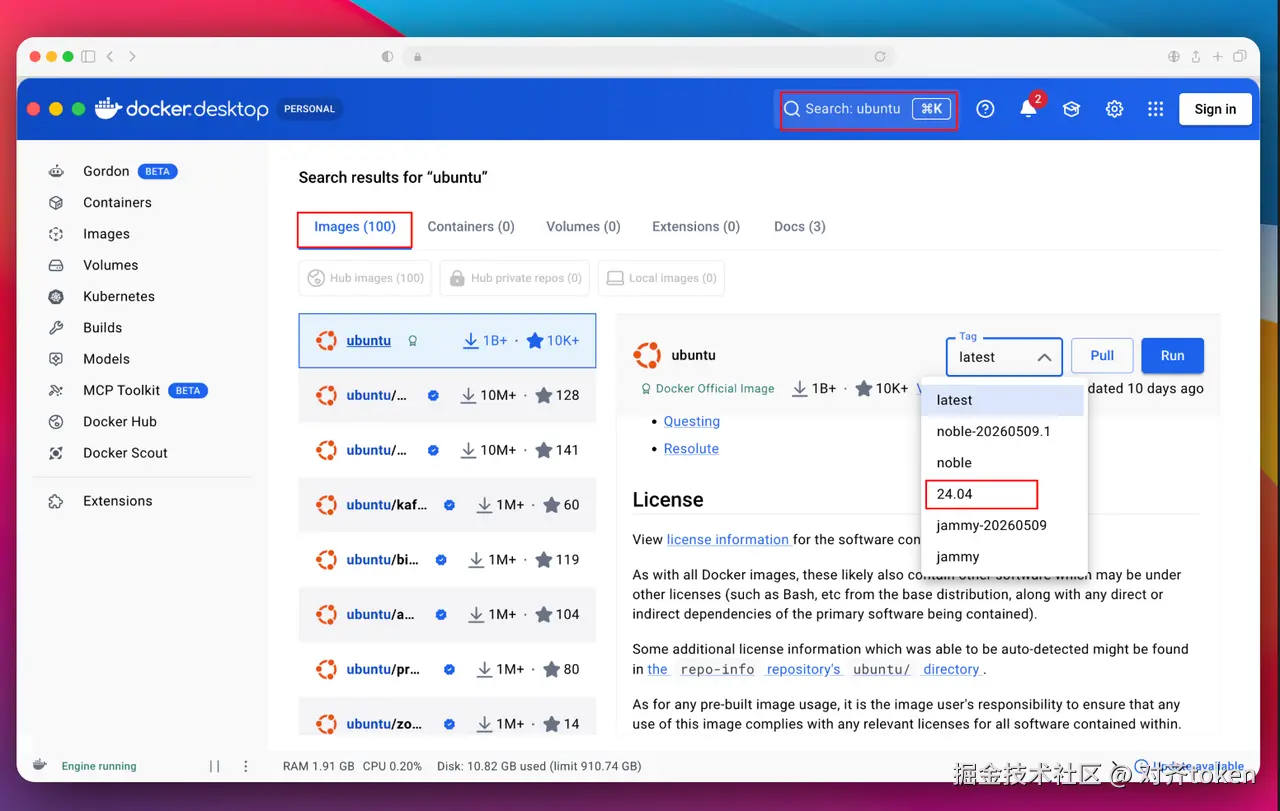
Task: Open engine options three-dot menu
Action: pos(246,766)
